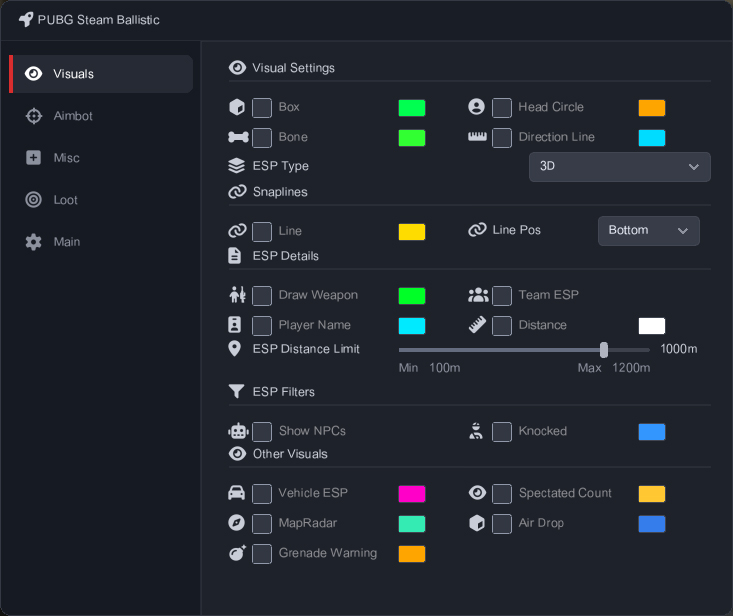Click the ESP Distance Limit slider handle
Image resolution: width=733 pixels, height=616 pixels.
(x=604, y=350)
